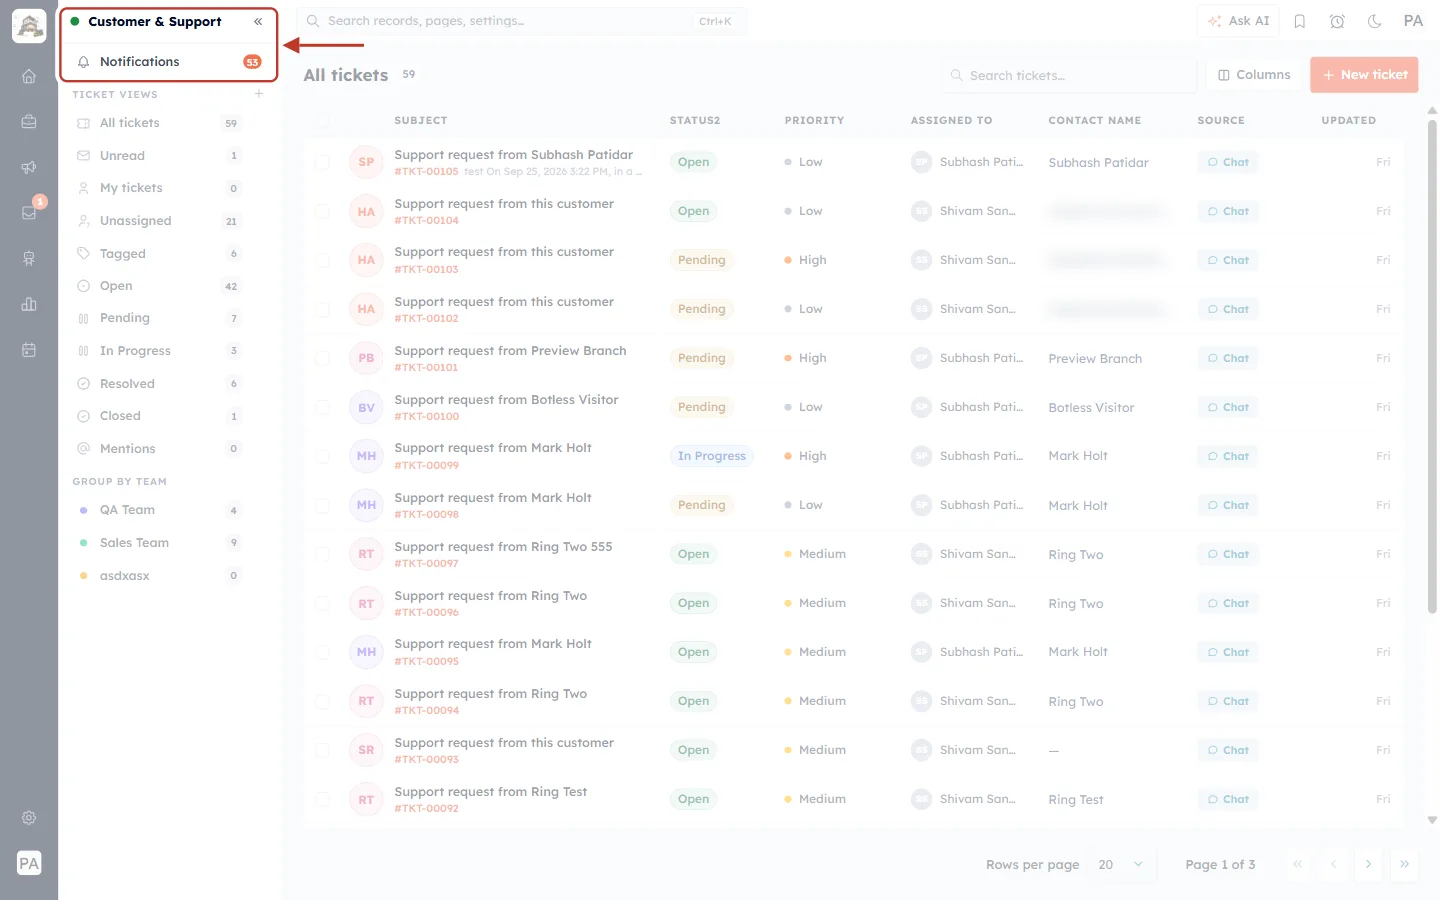Image resolution: width=1440 pixels, height=900 pixels.
Task: Click the SP avatar on TKT-00105 row
Action: coord(366,162)
